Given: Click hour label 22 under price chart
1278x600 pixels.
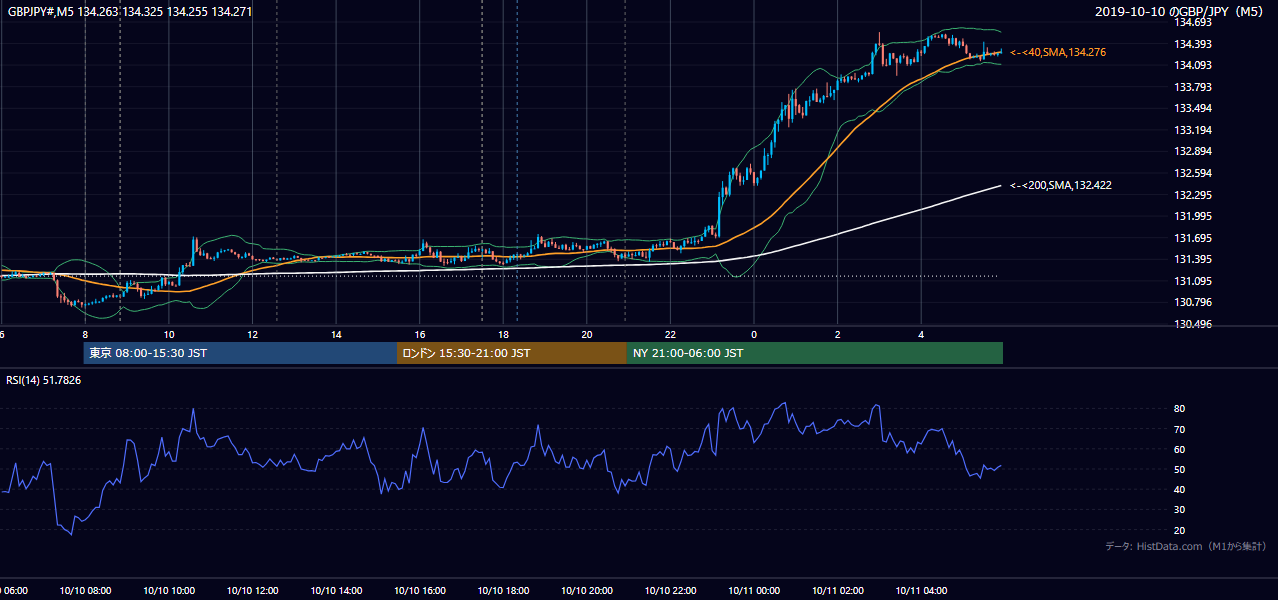Looking at the screenshot, I should pyautogui.click(x=671, y=335).
